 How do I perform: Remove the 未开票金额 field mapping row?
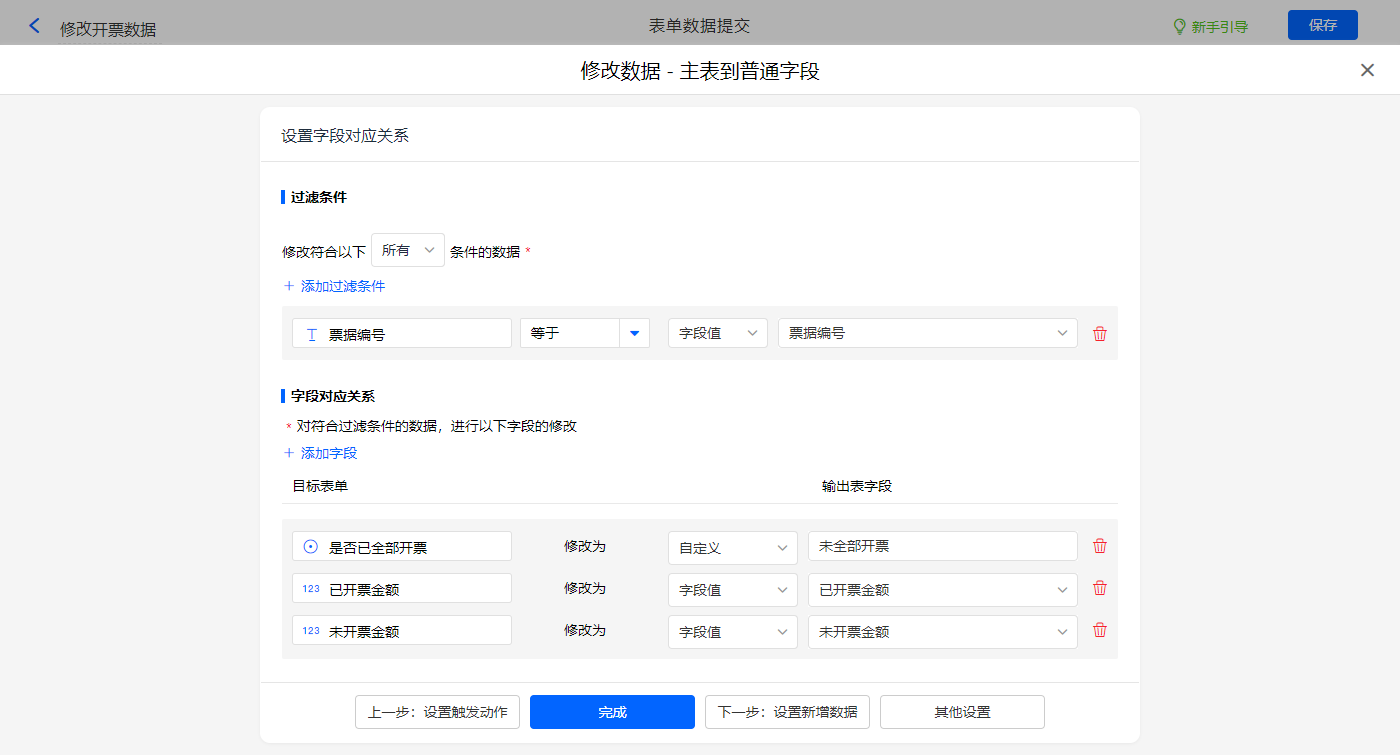coord(1100,631)
